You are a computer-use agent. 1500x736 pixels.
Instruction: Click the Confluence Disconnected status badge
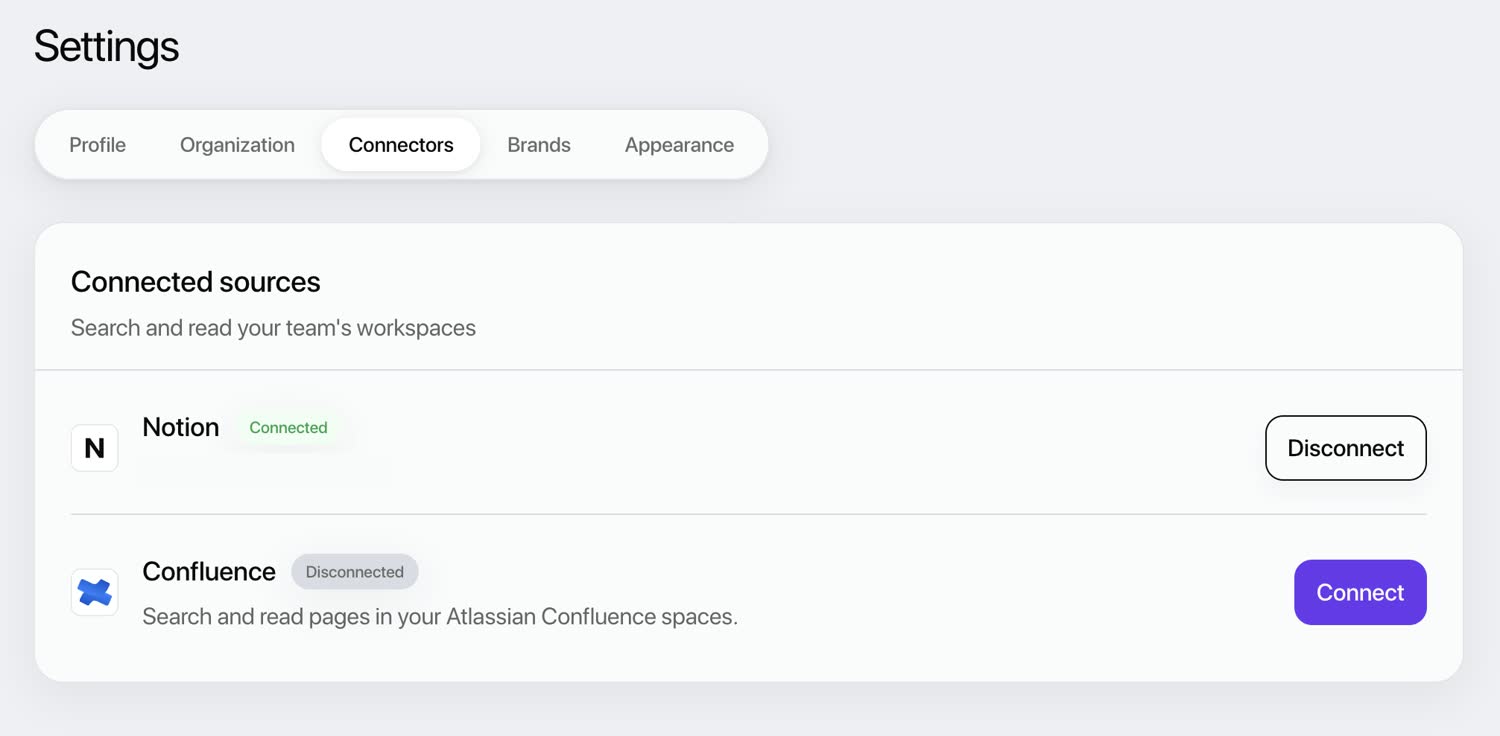click(x=355, y=572)
